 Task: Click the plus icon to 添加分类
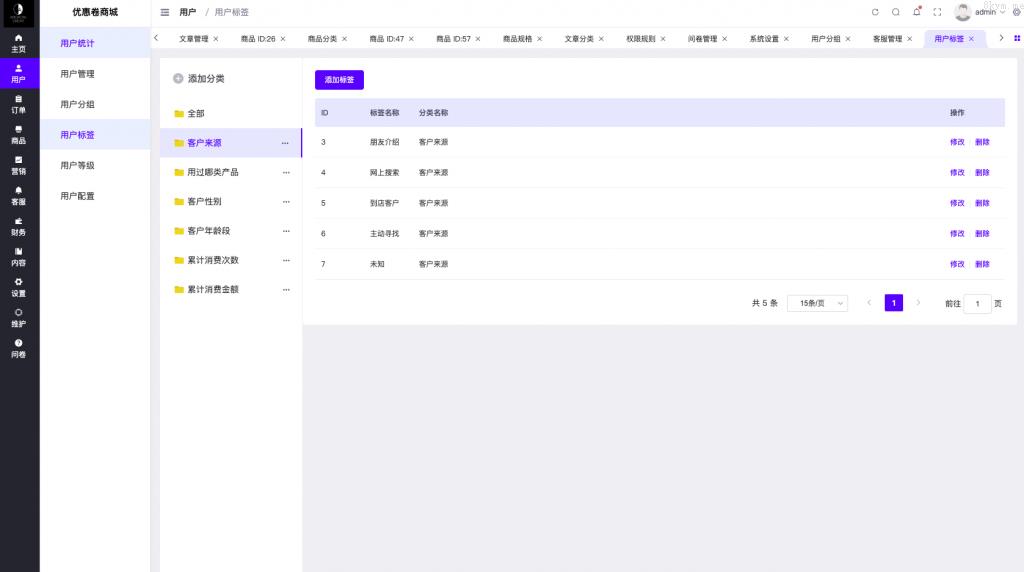coord(178,78)
